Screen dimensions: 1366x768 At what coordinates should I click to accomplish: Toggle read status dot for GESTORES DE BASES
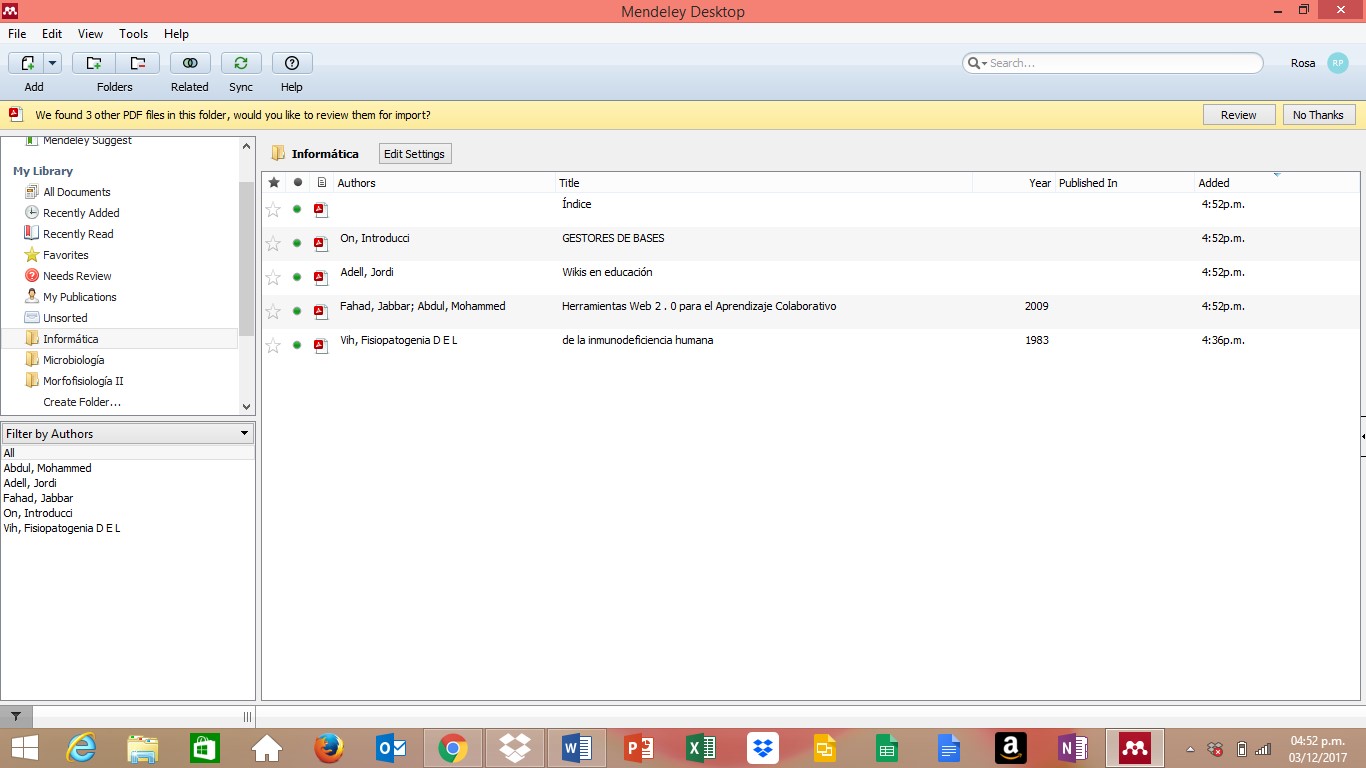297,243
